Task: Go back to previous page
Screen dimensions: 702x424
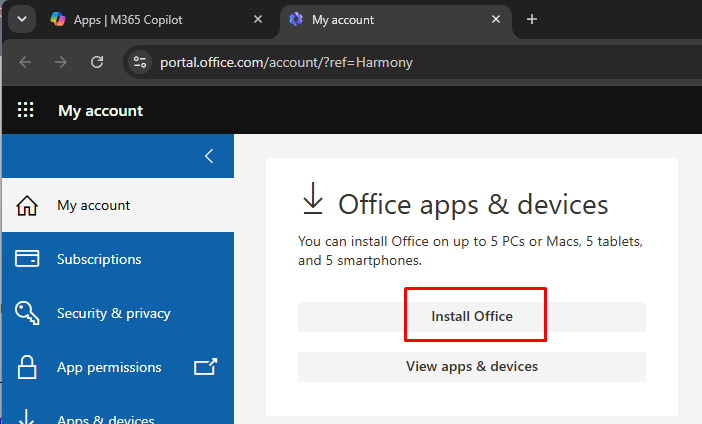Action: 25,62
